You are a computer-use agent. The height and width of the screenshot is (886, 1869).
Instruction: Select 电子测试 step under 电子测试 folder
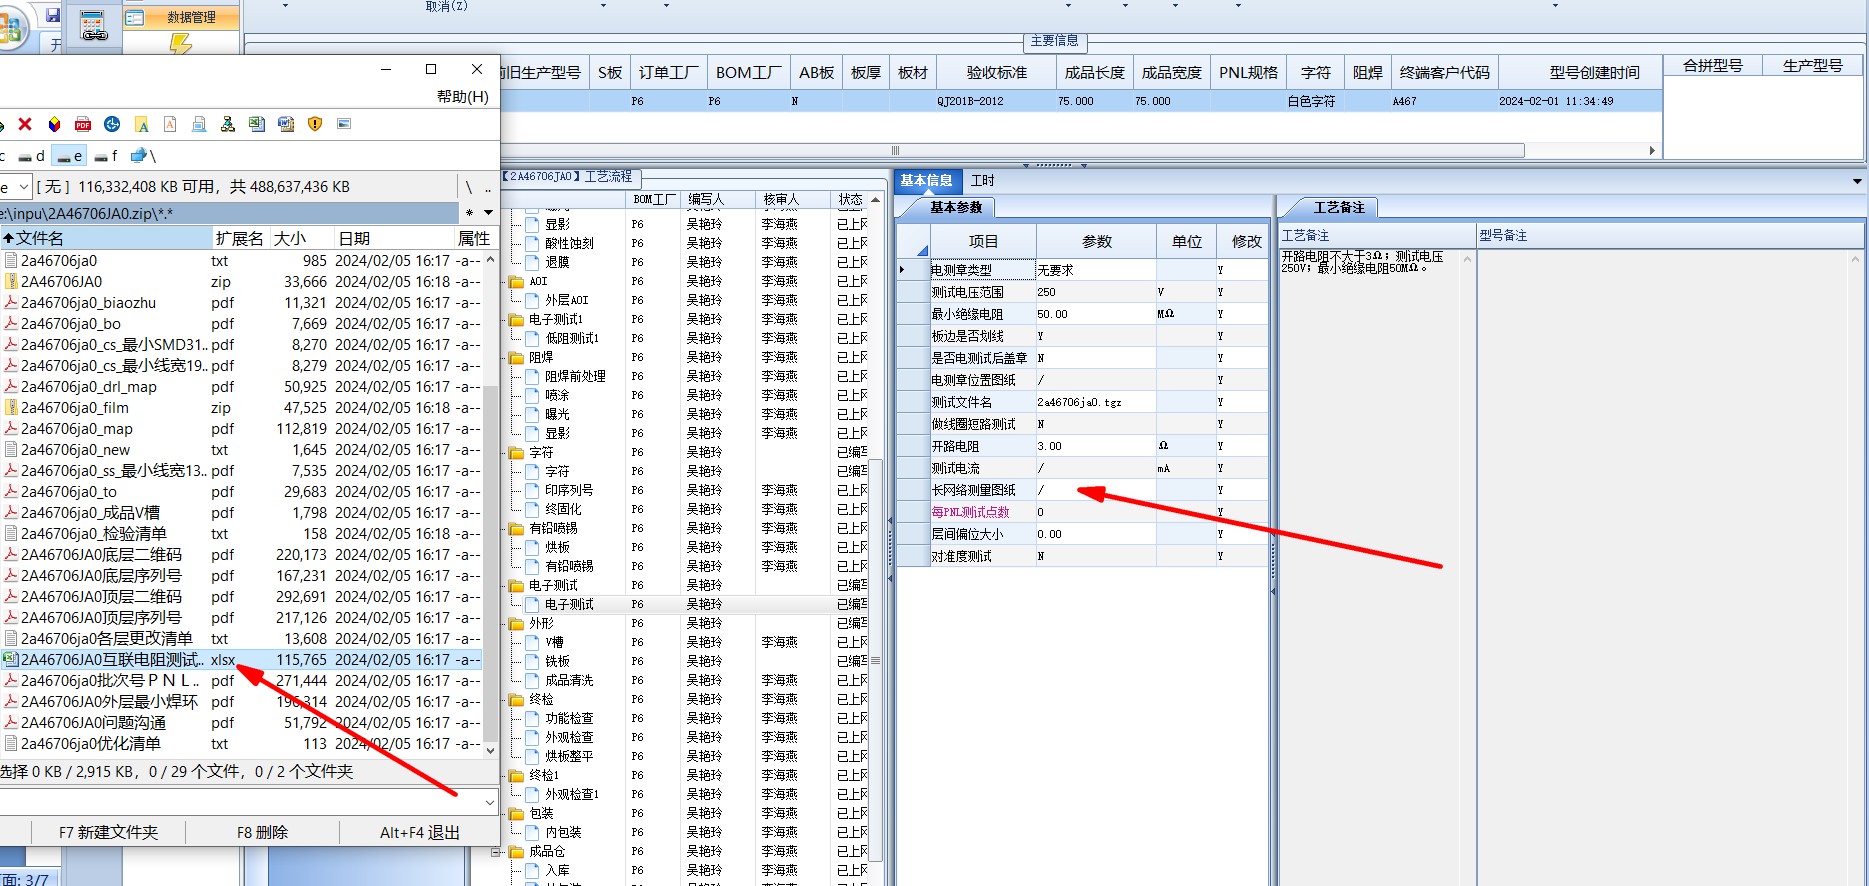point(569,605)
